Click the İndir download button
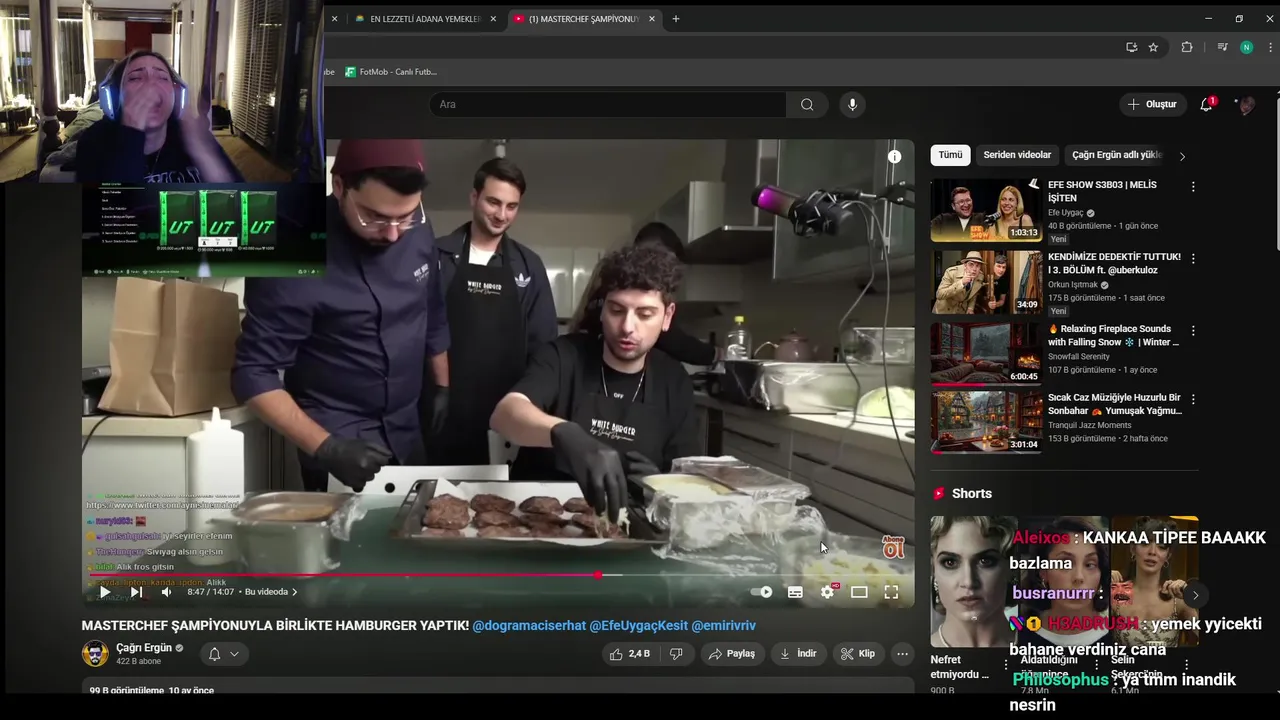The height and width of the screenshot is (720, 1280). click(x=798, y=654)
